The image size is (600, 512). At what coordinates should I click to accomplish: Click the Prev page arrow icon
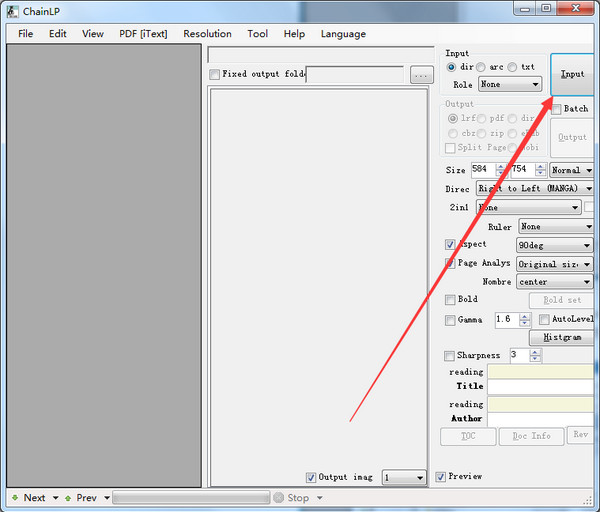(x=68, y=497)
